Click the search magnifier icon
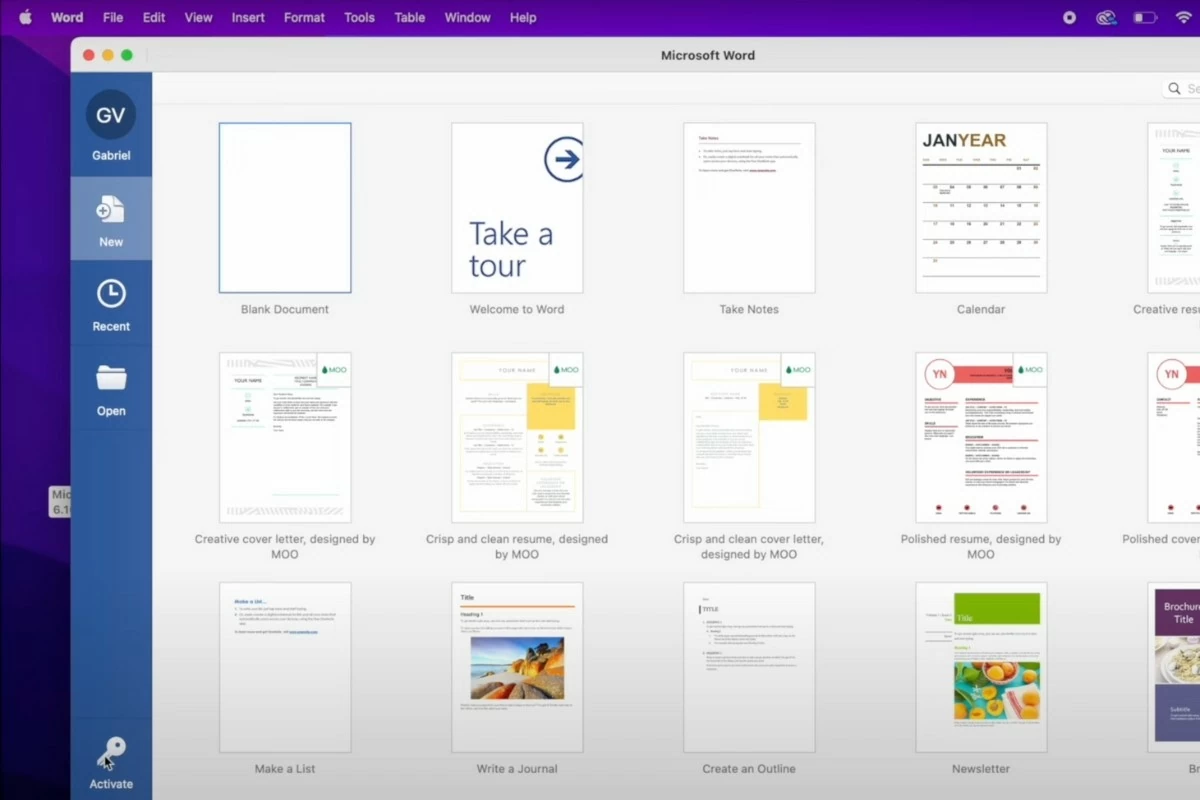The height and width of the screenshot is (800, 1200). [1175, 89]
